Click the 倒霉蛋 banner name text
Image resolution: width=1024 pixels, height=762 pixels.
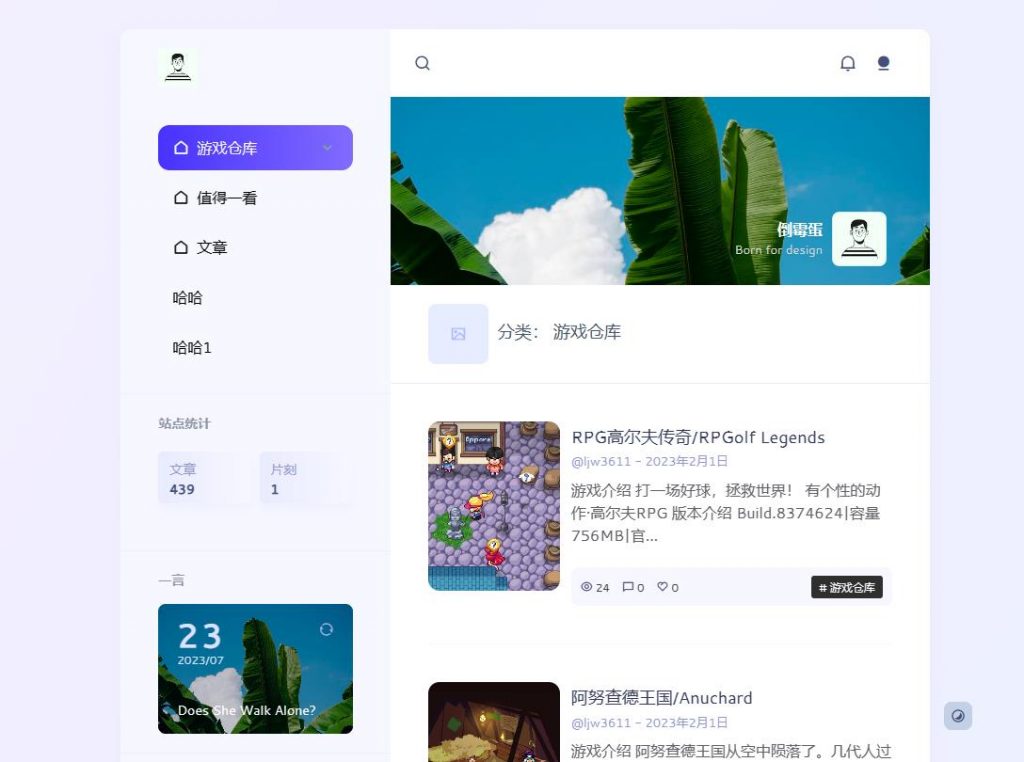(799, 230)
